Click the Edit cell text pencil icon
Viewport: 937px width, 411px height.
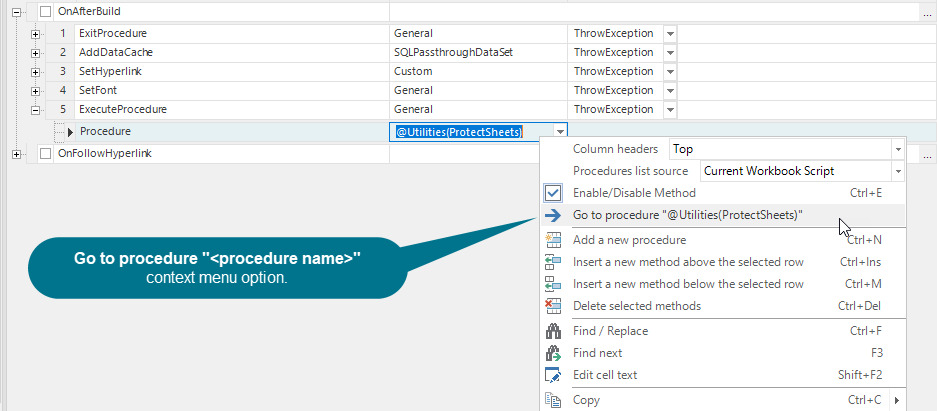(553, 375)
